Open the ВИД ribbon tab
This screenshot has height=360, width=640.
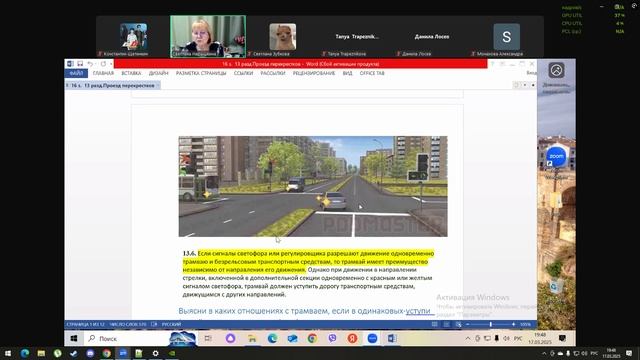click(x=347, y=73)
